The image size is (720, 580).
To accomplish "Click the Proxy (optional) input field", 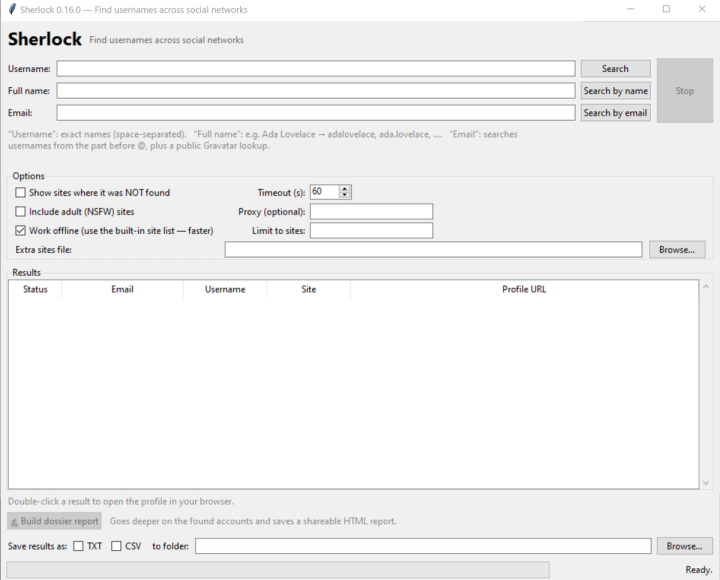I will pos(371,212).
